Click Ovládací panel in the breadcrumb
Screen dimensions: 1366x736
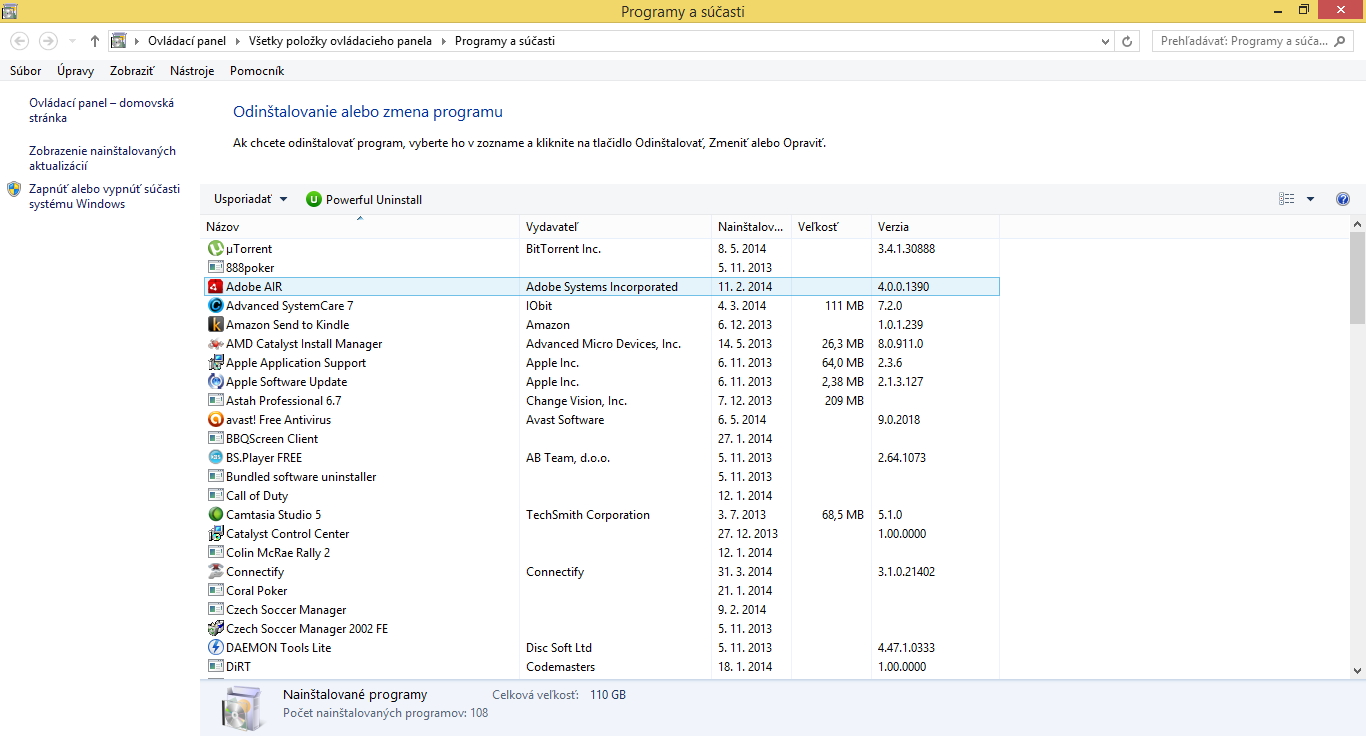(x=187, y=41)
